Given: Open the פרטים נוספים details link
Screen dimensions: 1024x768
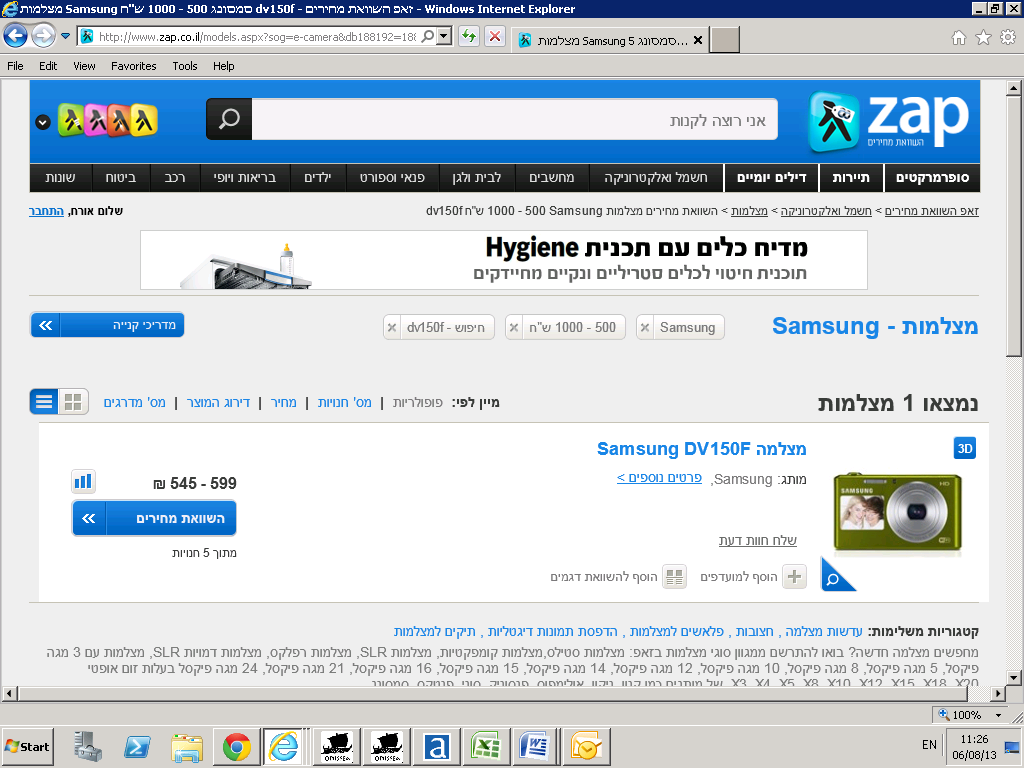Looking at the screenshot, I should (x=659, y=478).
